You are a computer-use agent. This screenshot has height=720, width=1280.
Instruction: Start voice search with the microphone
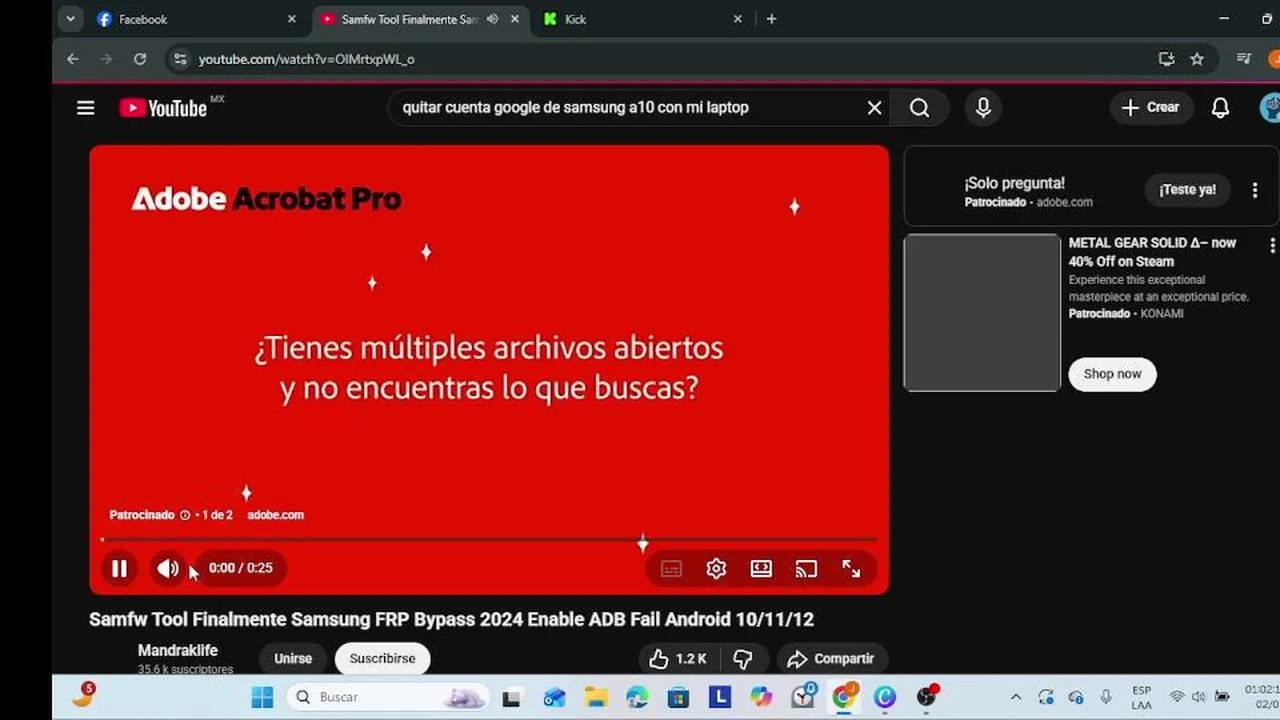pos(983,108)
